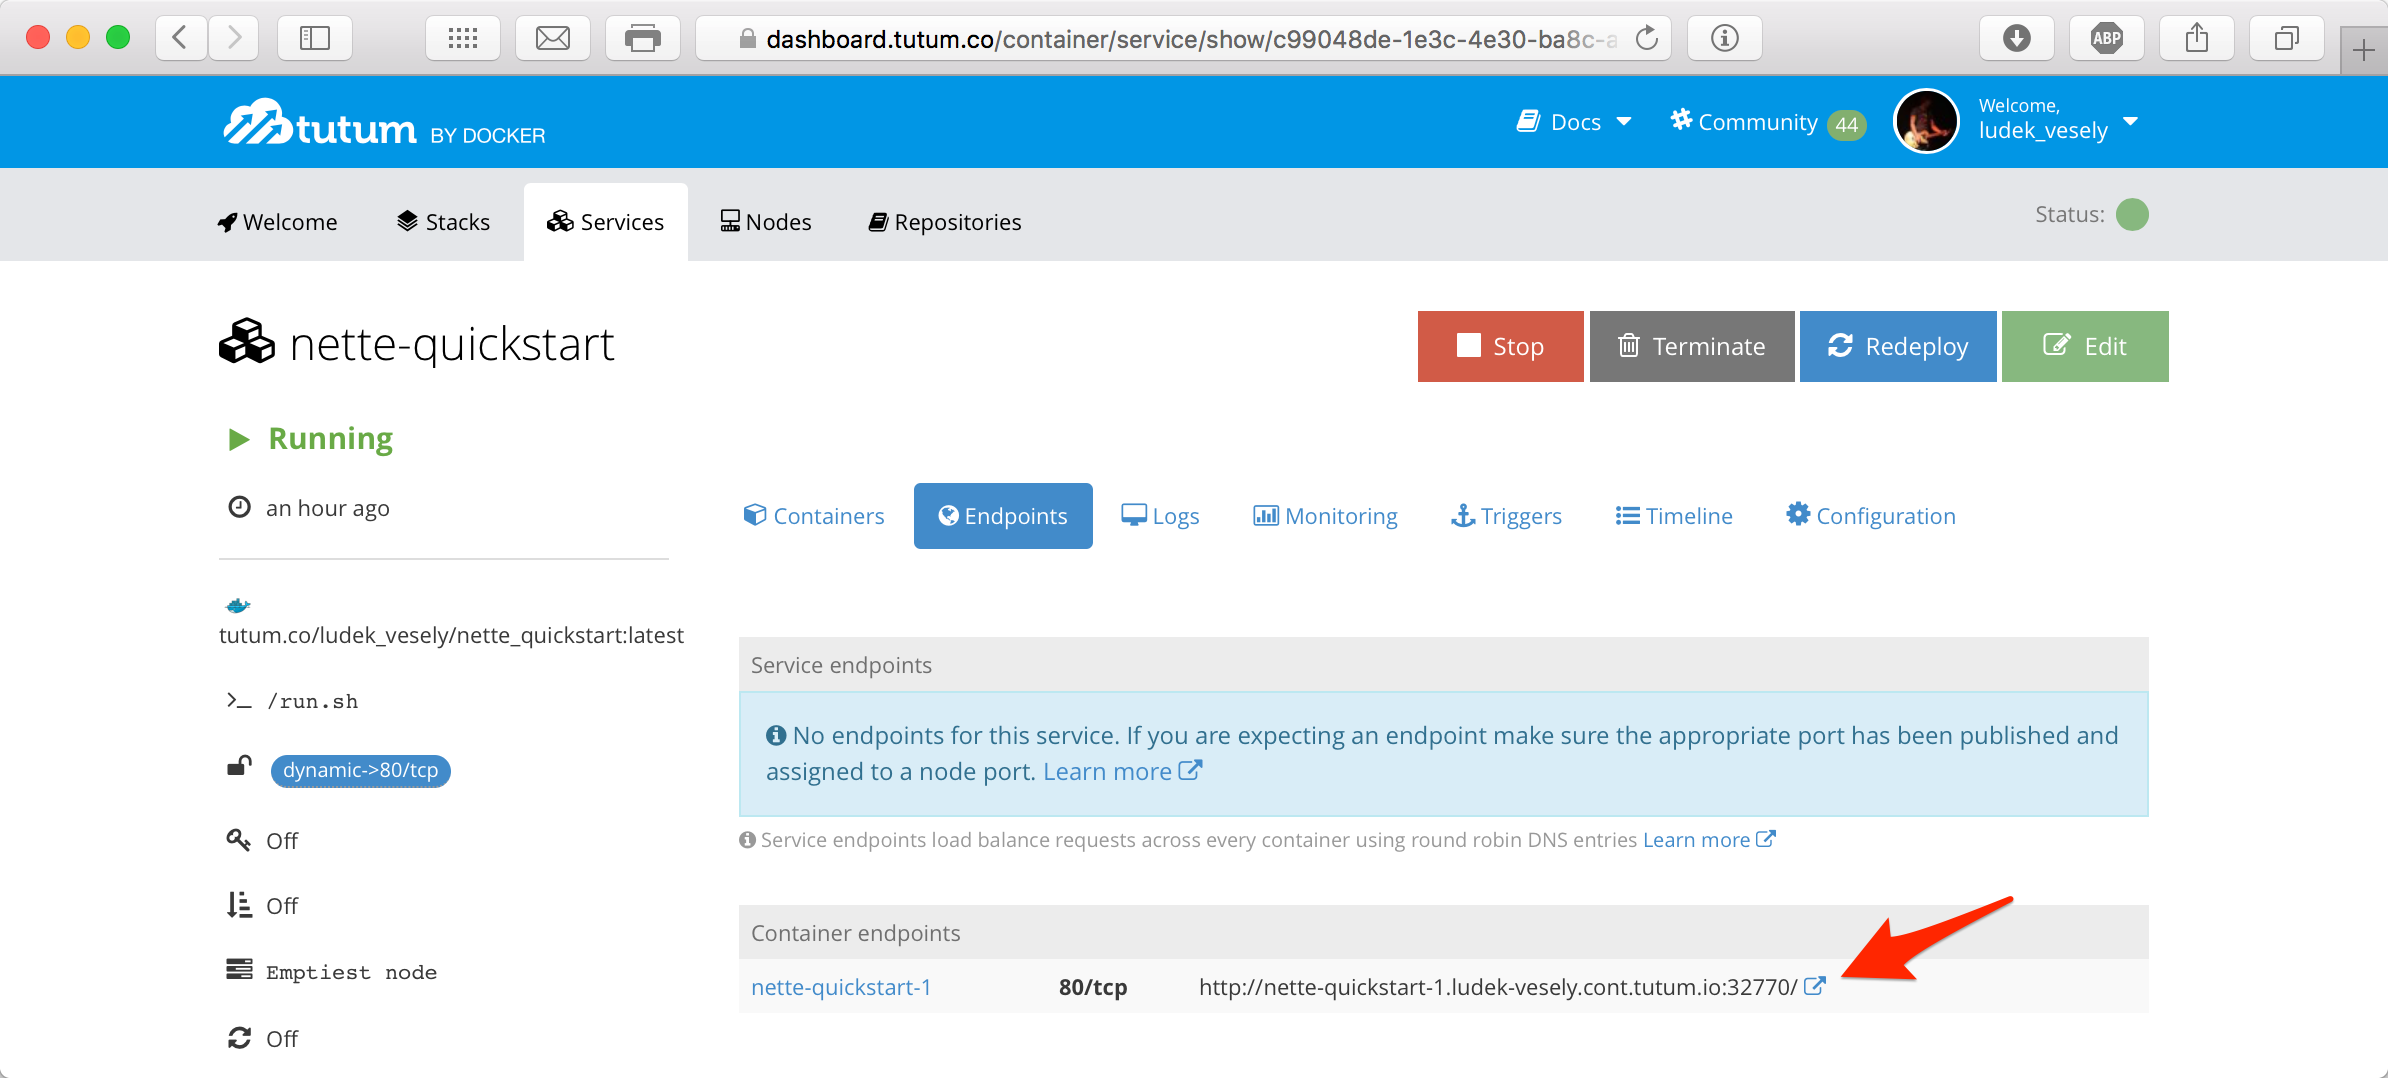Click ludek_vesely profile avatar
Screen dimensions: 2388x1078
[x=1926, y=121]
